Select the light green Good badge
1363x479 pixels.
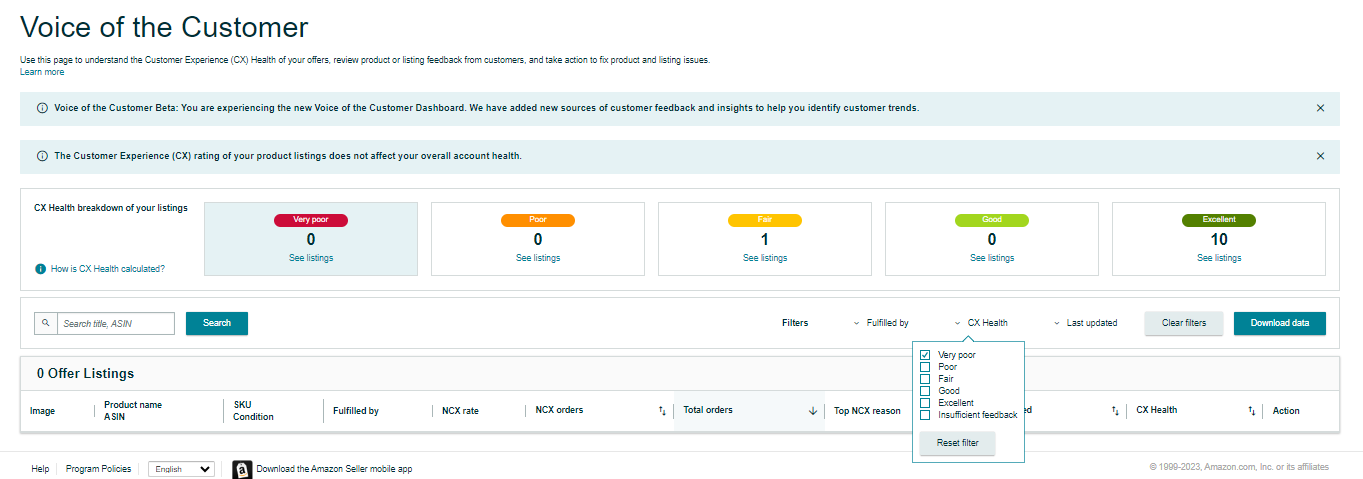[x=992, y=220]
